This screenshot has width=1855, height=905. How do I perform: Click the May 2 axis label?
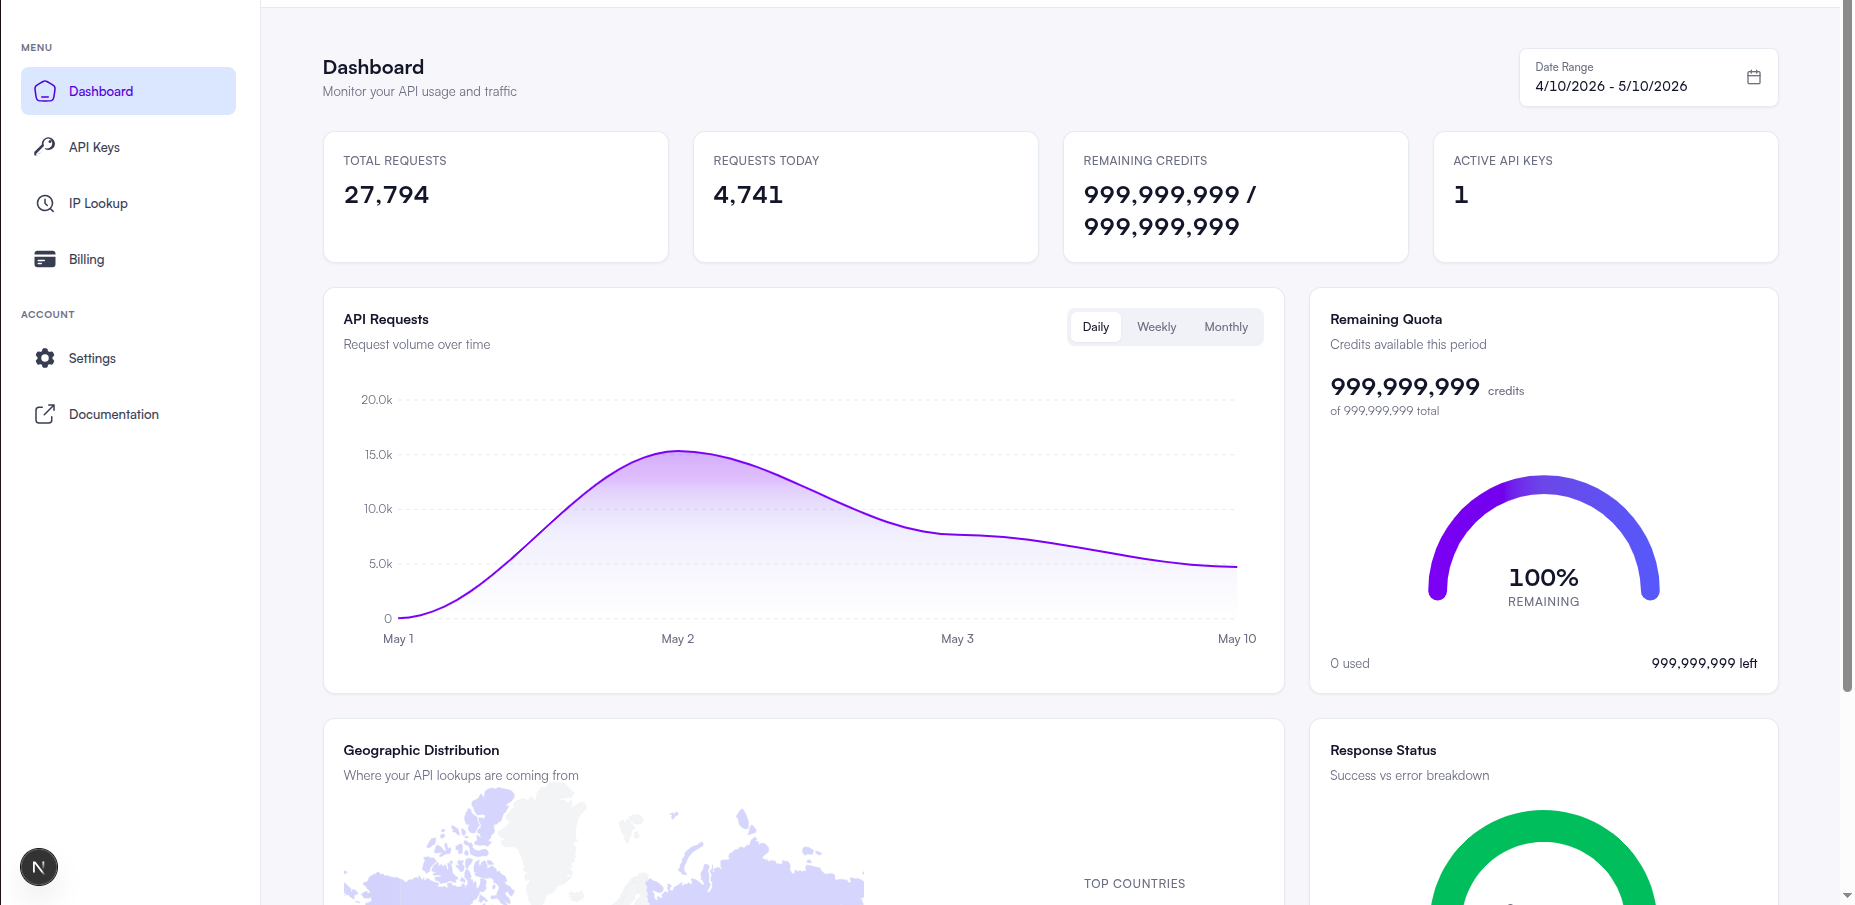point(678,639)
